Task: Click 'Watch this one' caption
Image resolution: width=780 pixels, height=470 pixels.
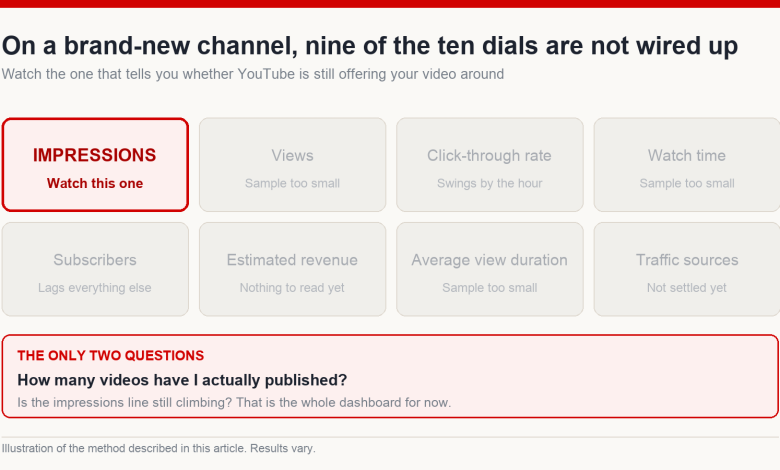Action: pos(95,184)
